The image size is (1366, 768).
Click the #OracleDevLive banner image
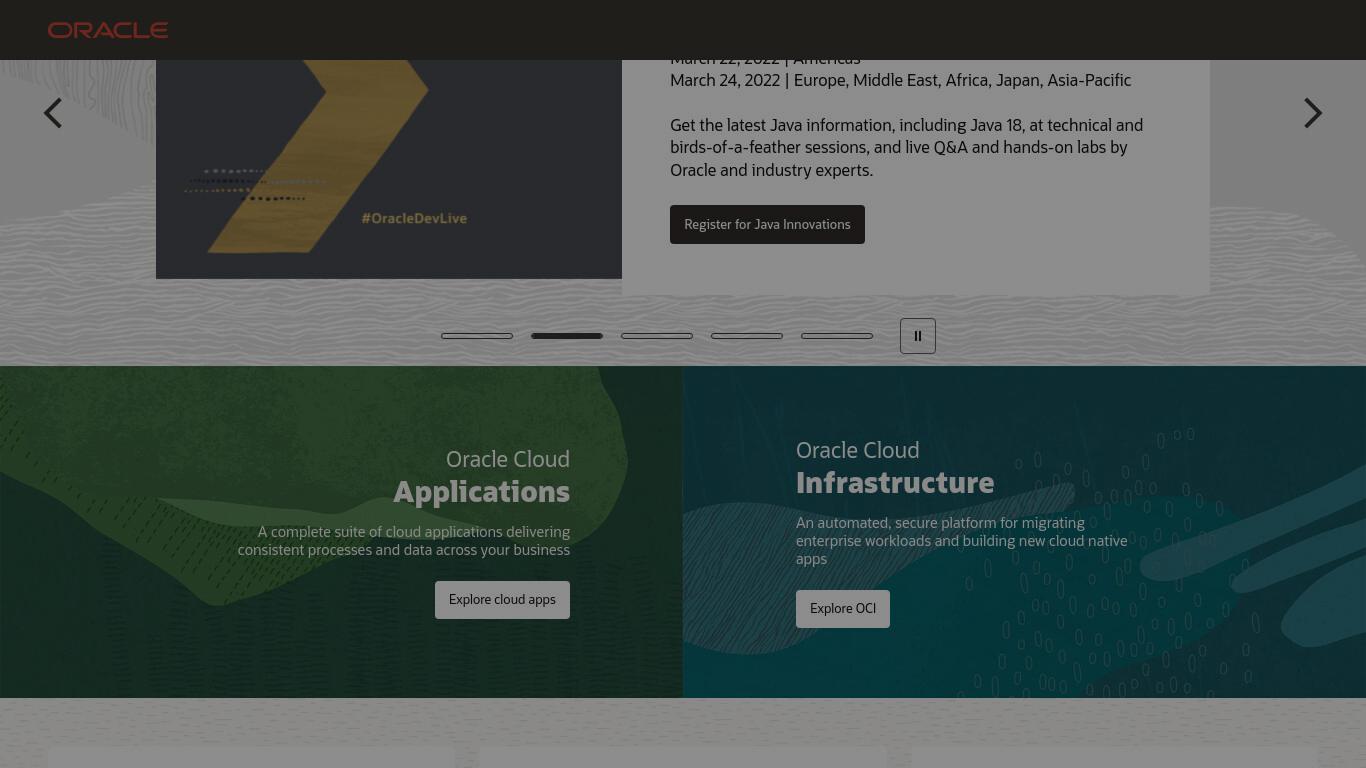389,169
